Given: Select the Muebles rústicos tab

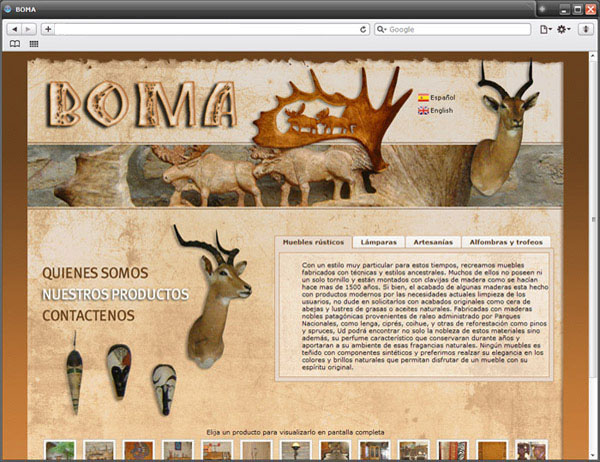Looking at the screenshot, I should [x=313, y=242].
